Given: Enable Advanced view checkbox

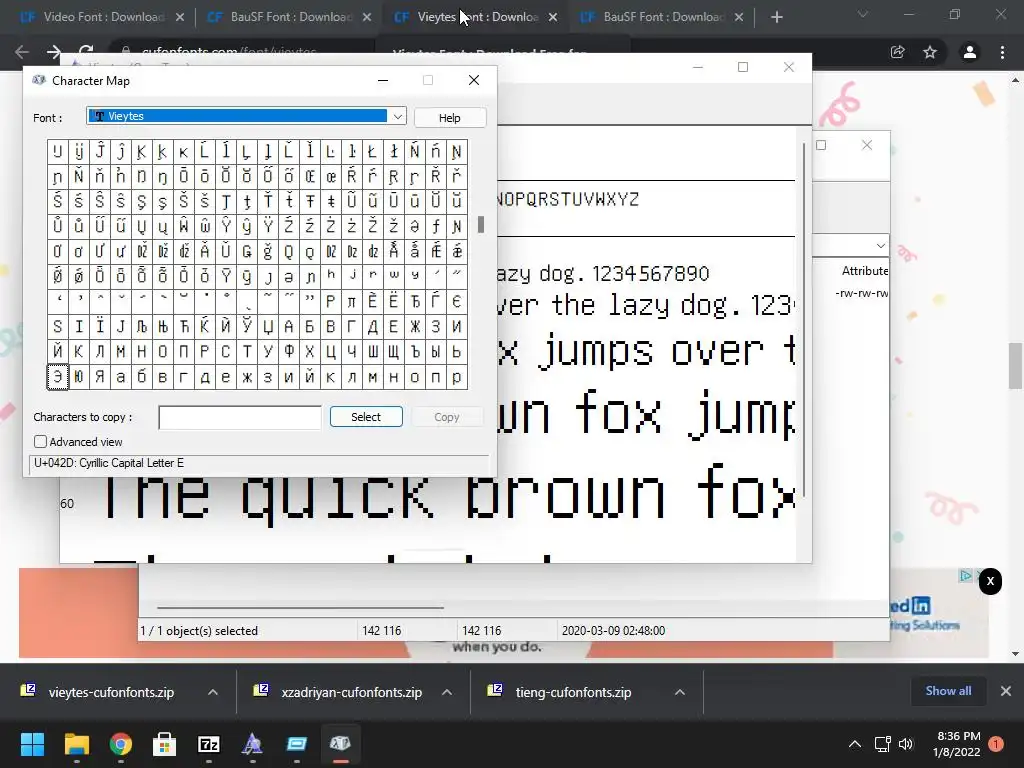Looking at the screenshot, I should [40, 441].
